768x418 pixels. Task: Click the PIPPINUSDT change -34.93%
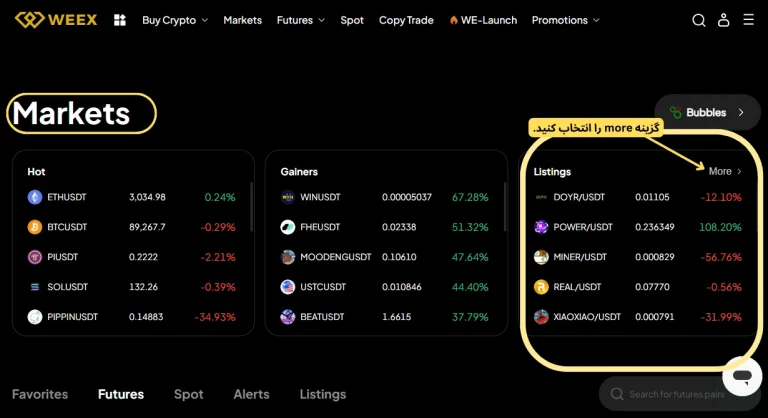215,317
